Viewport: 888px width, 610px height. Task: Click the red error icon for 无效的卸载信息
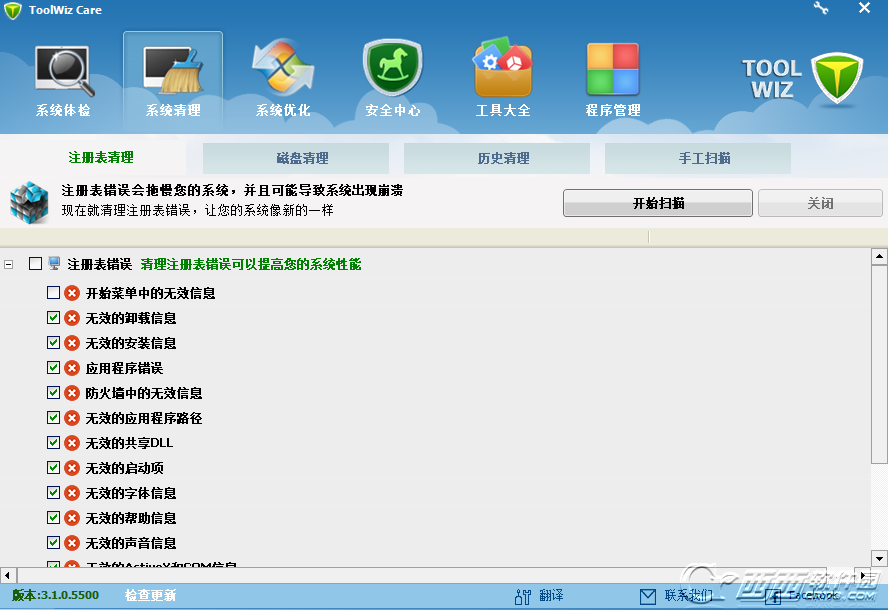pyautogui.click(x=72, y=318)
